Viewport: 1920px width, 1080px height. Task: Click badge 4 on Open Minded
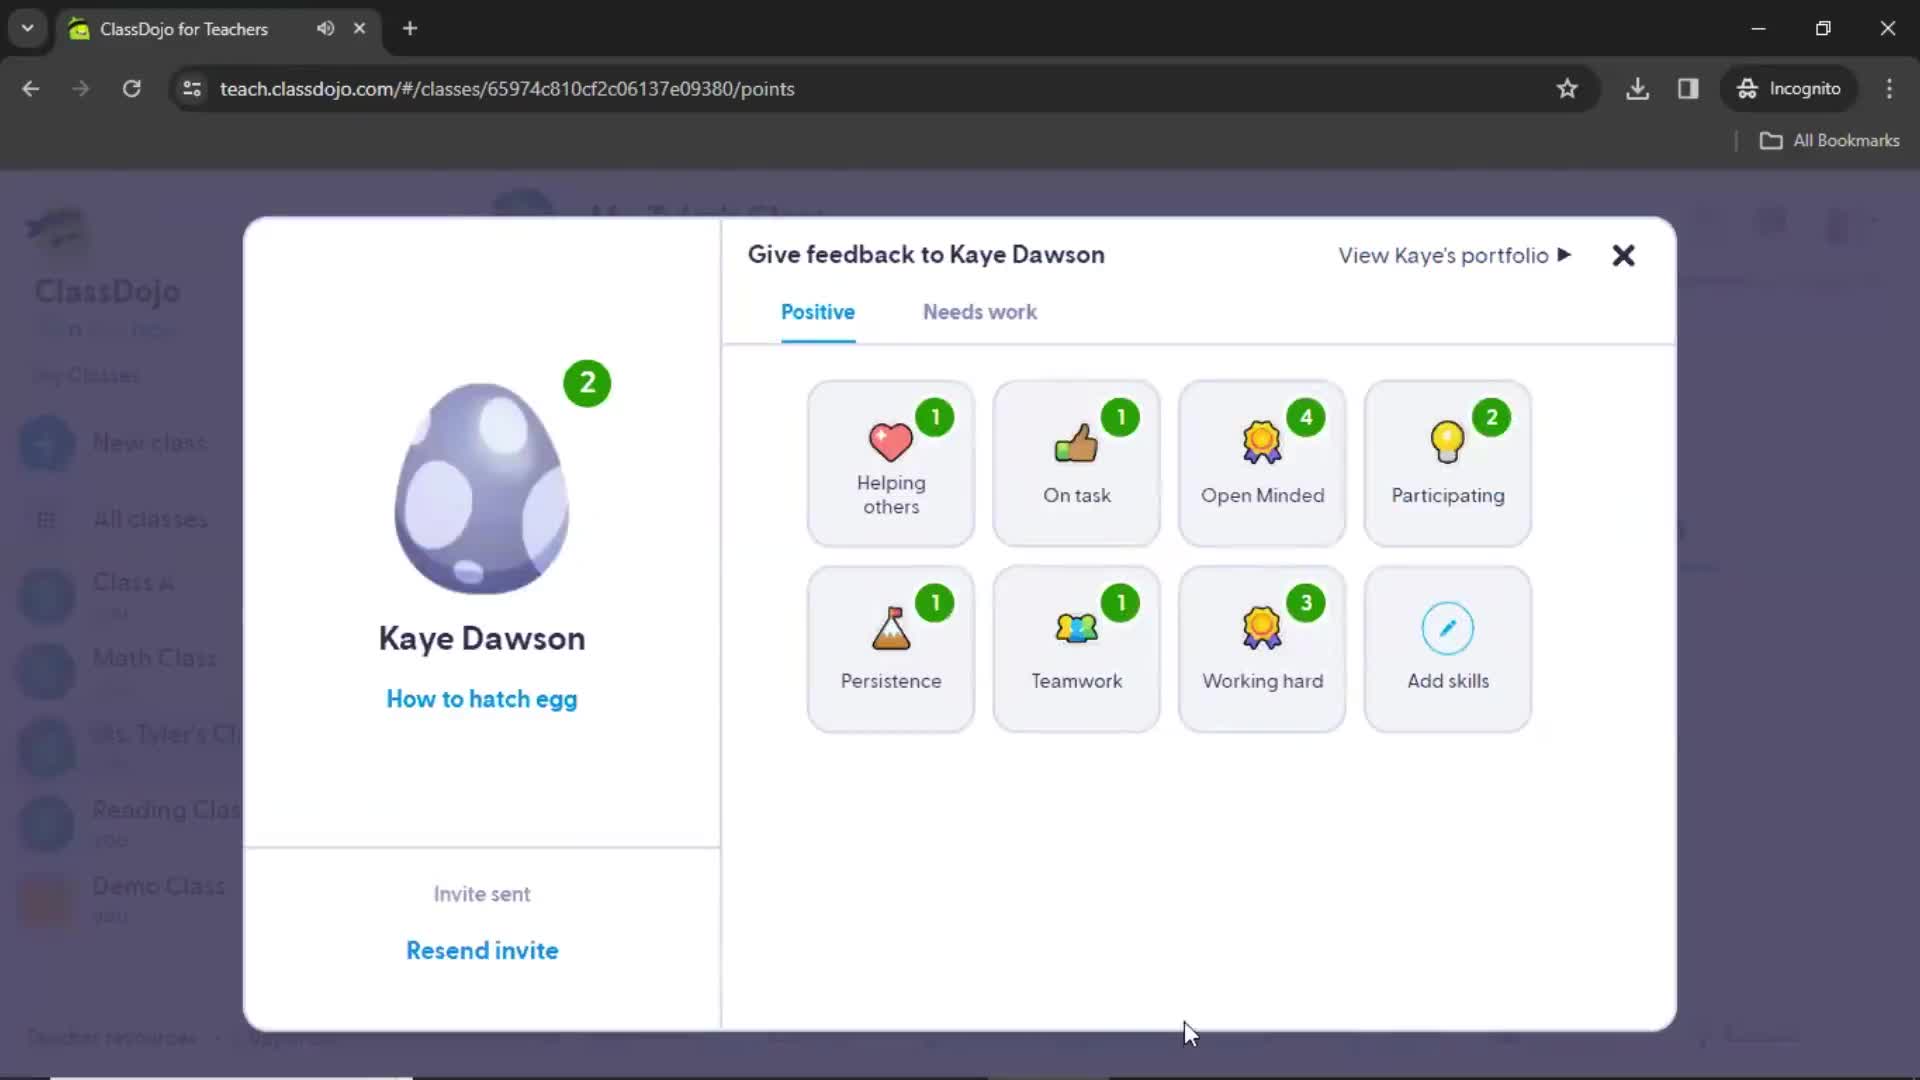point(1305,417)
